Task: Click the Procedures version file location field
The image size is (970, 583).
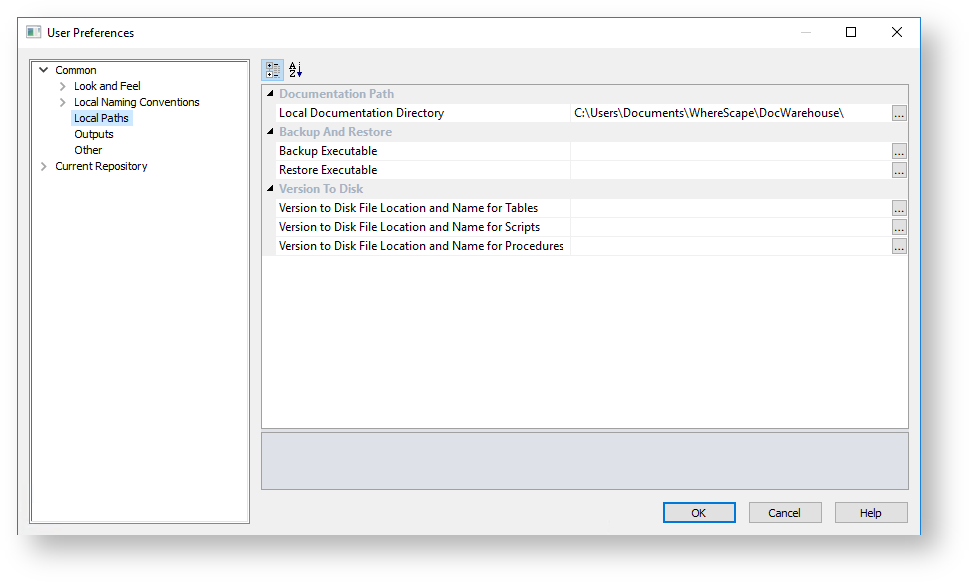Action: tap(731, 246)
